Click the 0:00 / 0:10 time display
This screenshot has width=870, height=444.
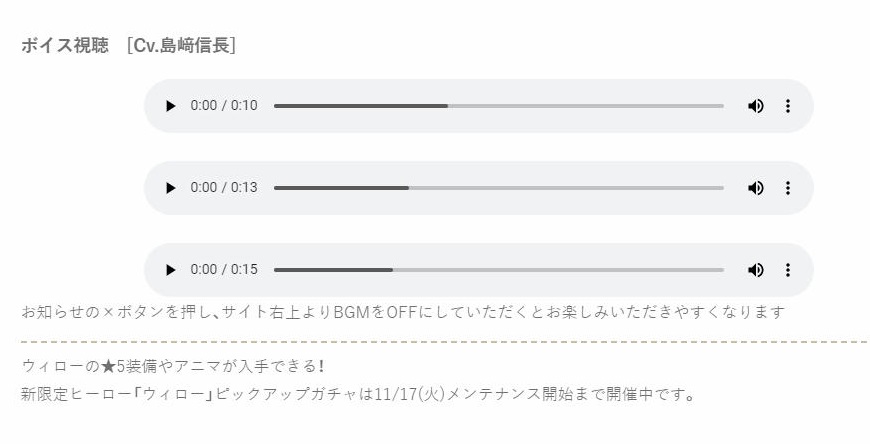[224, 106]
